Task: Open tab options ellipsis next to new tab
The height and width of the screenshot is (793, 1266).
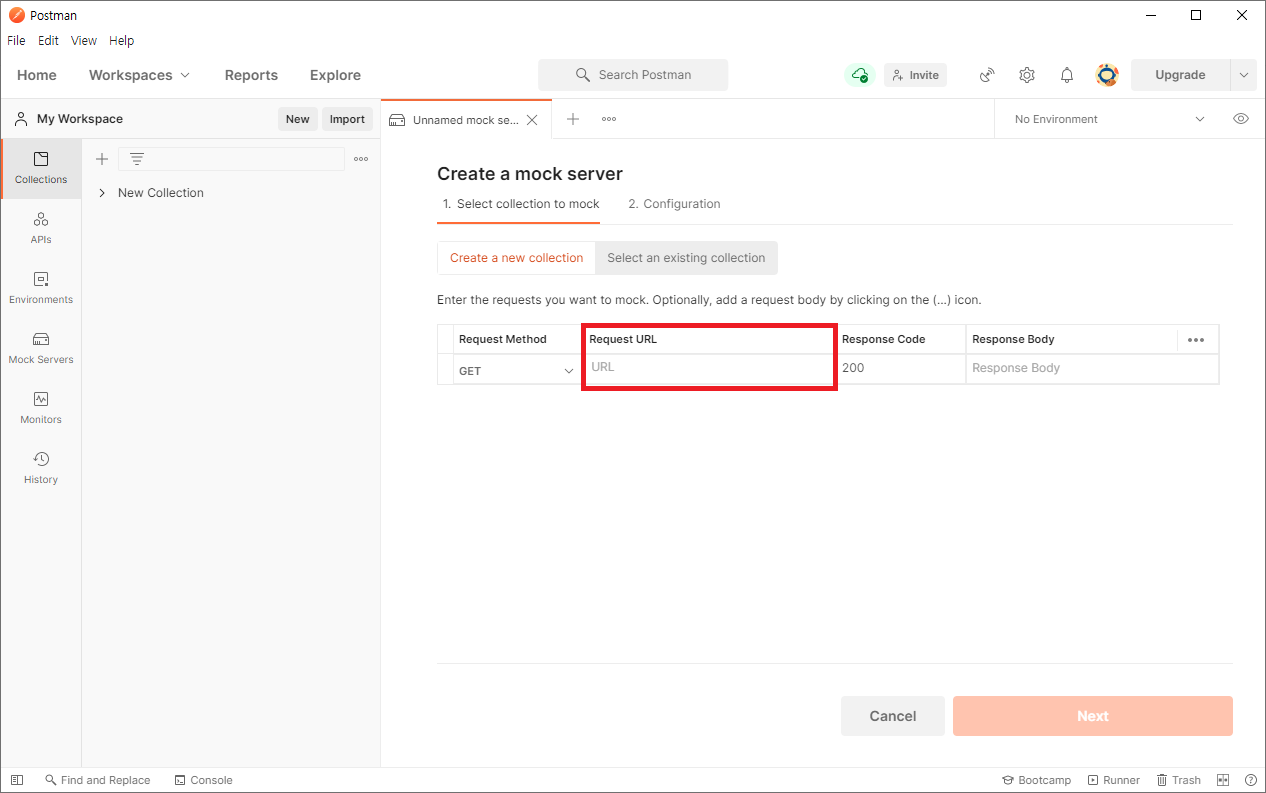Action: coord(609,119)
